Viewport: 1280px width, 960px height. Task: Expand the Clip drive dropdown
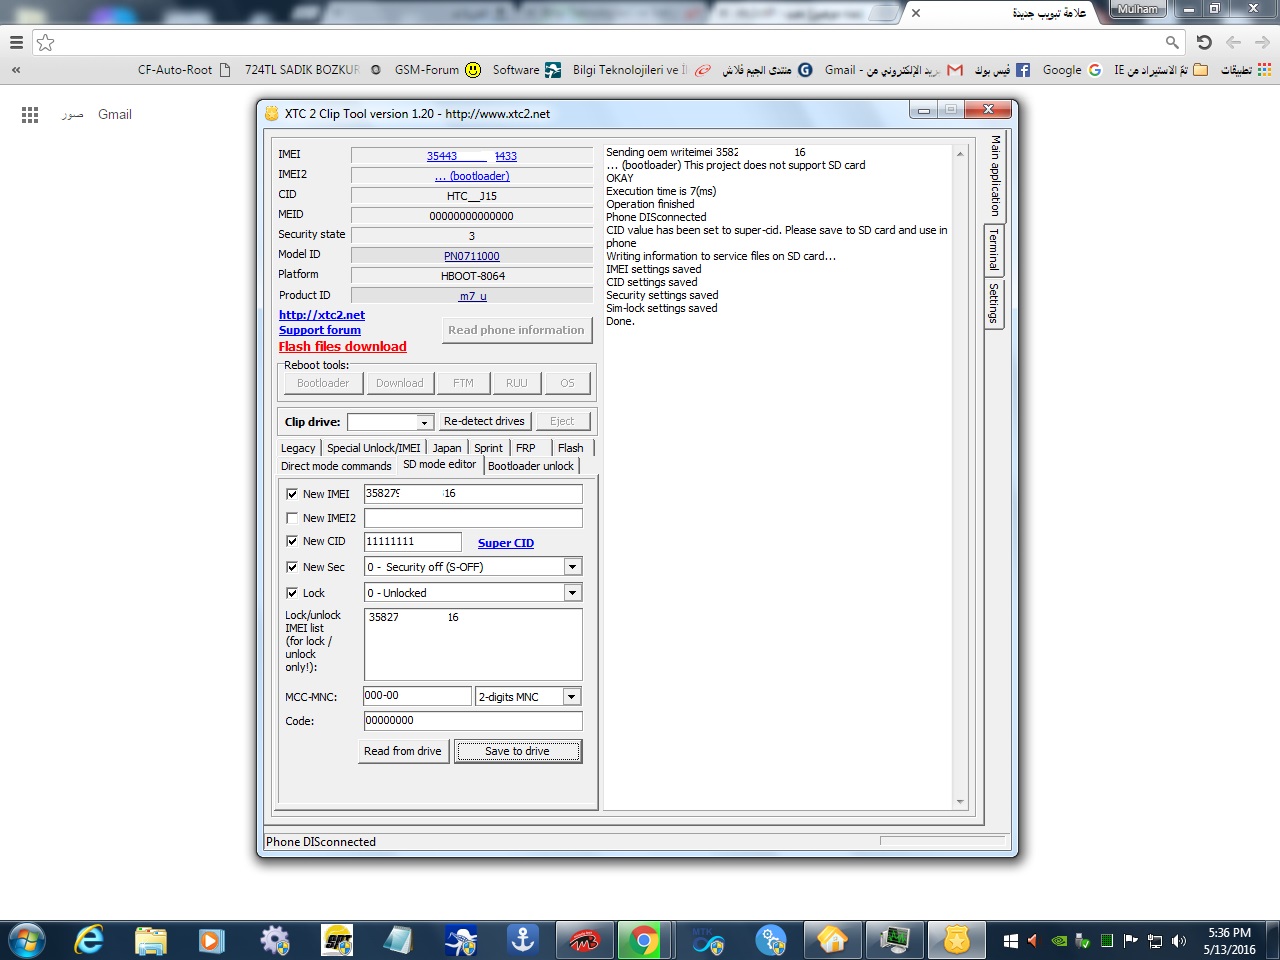pos(424,422)
